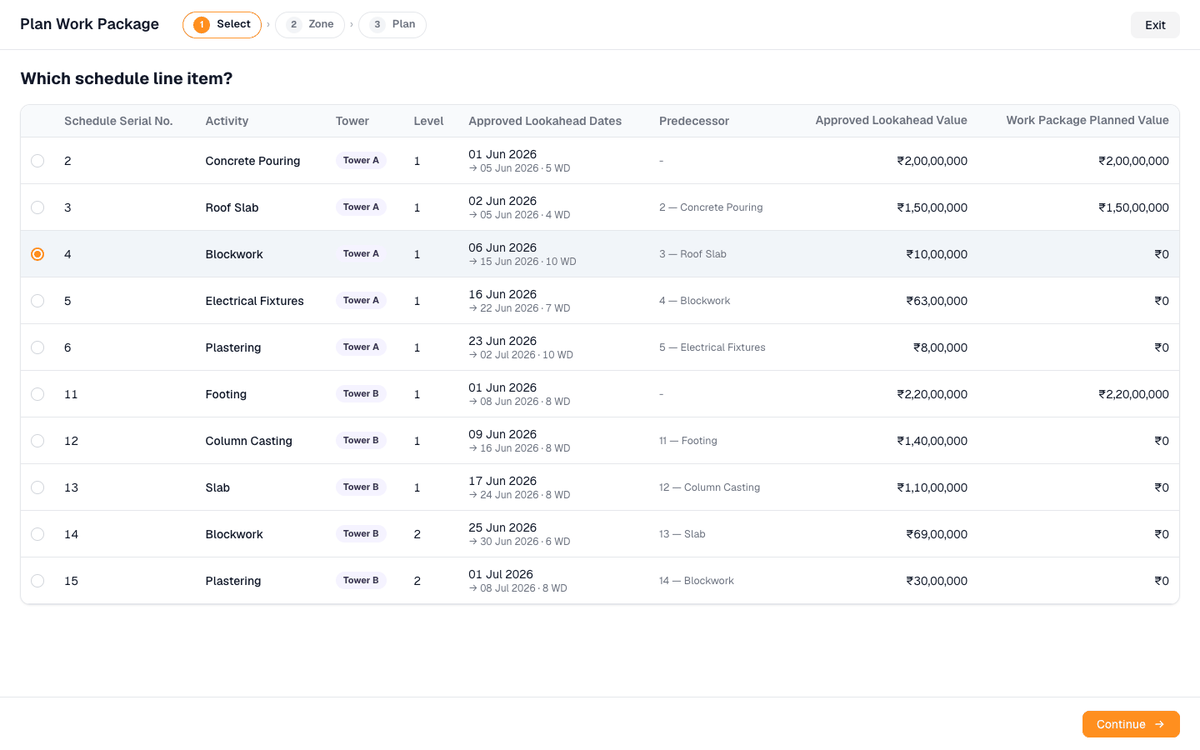Click the date 06 Jun 2026

coord(502,248)
